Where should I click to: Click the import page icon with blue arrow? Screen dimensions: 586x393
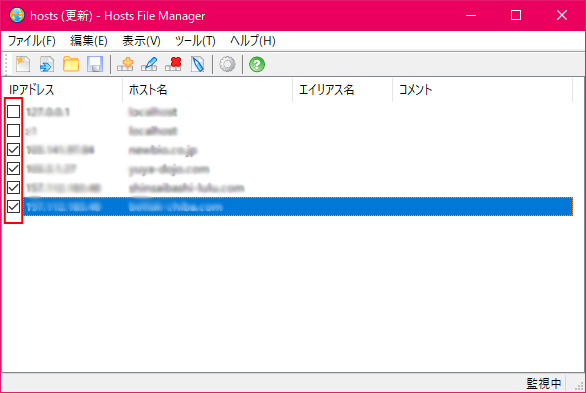coord(47,64)
